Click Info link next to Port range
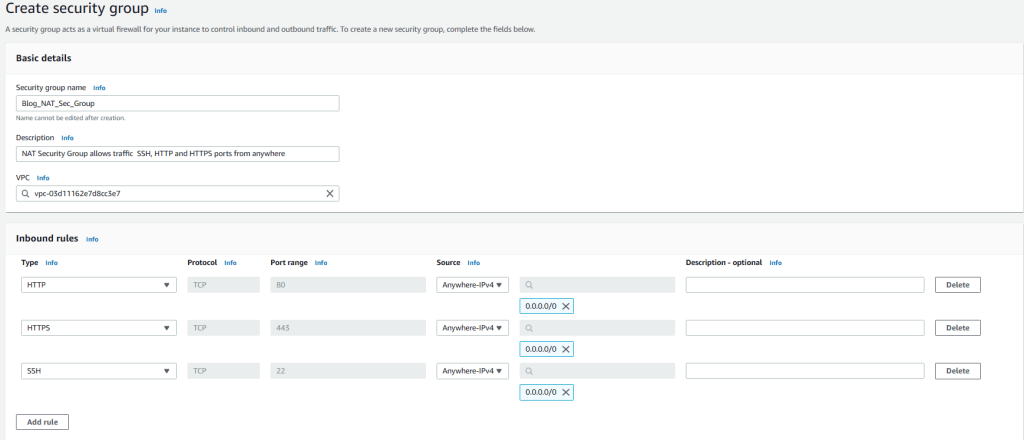1024x440 pixels. tap(321, 263)
